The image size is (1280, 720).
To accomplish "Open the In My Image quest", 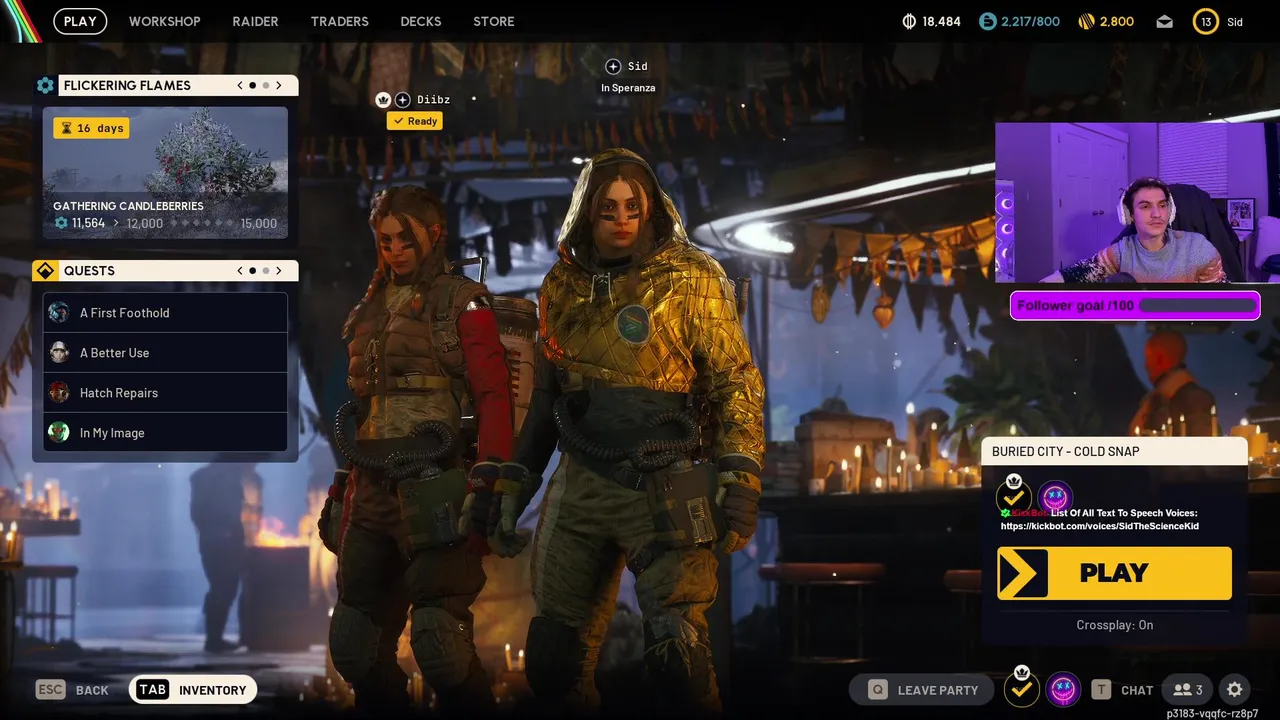I will 165,433.
